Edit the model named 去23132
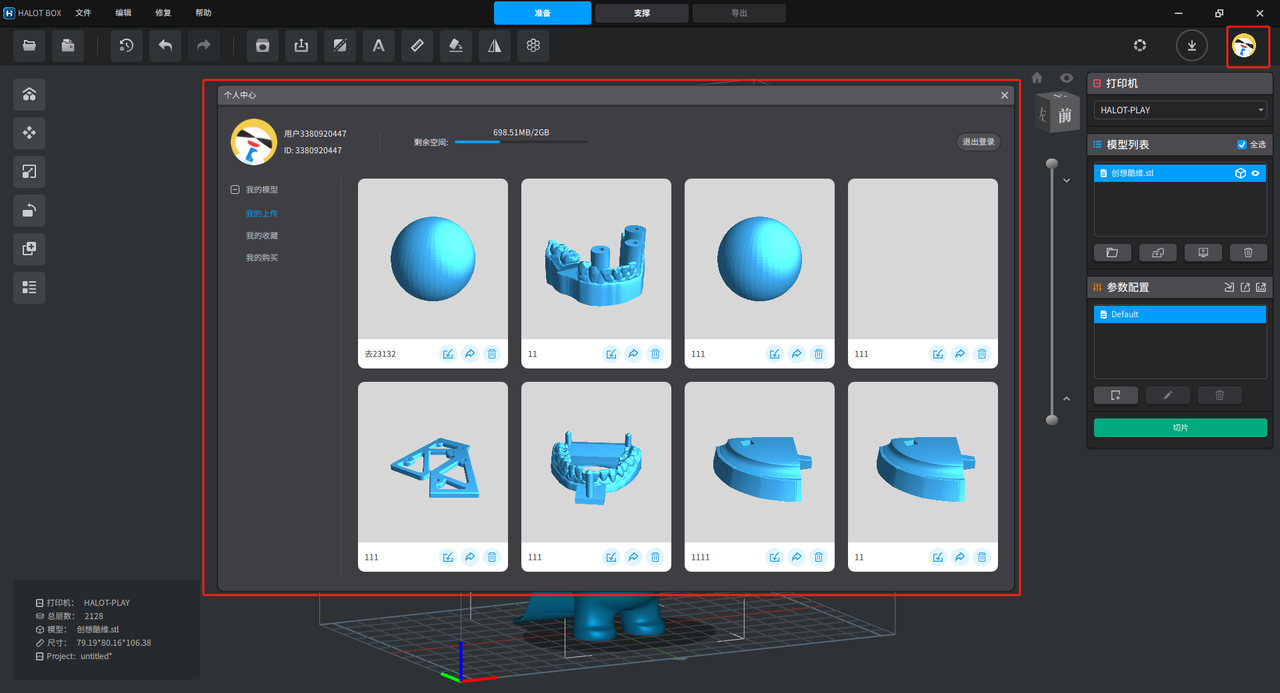1280x693 pixels. pos(448,354)
